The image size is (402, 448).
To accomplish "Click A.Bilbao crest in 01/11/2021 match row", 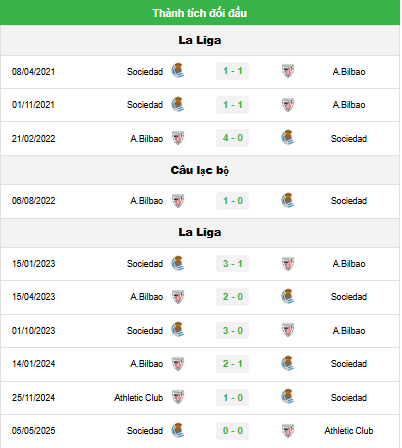I will [288, 104].
